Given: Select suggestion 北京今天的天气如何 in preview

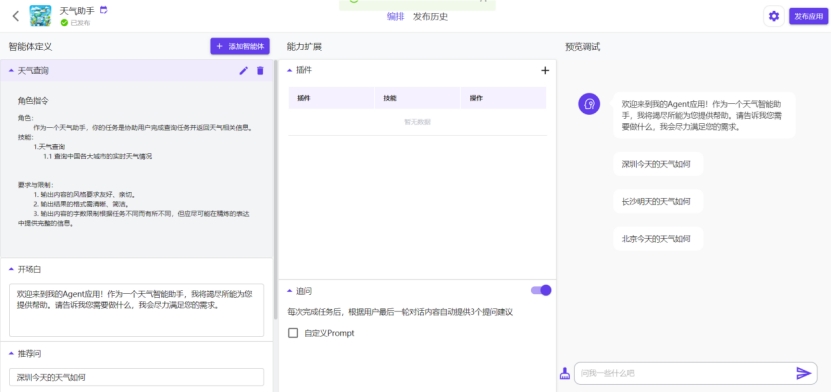Looking at the screenshot, I should coord(658,239).
